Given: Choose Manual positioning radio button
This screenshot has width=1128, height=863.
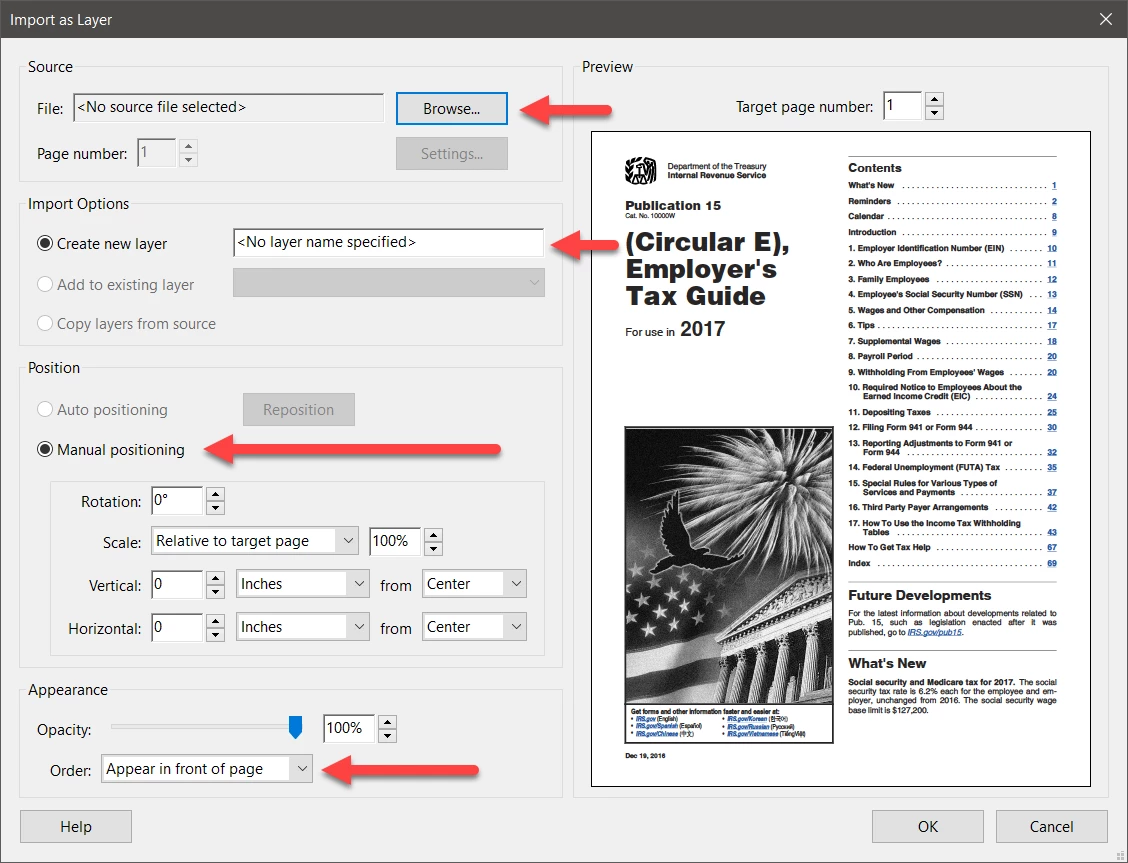Looking at the screenshot, I should click(x=111, y=449).
